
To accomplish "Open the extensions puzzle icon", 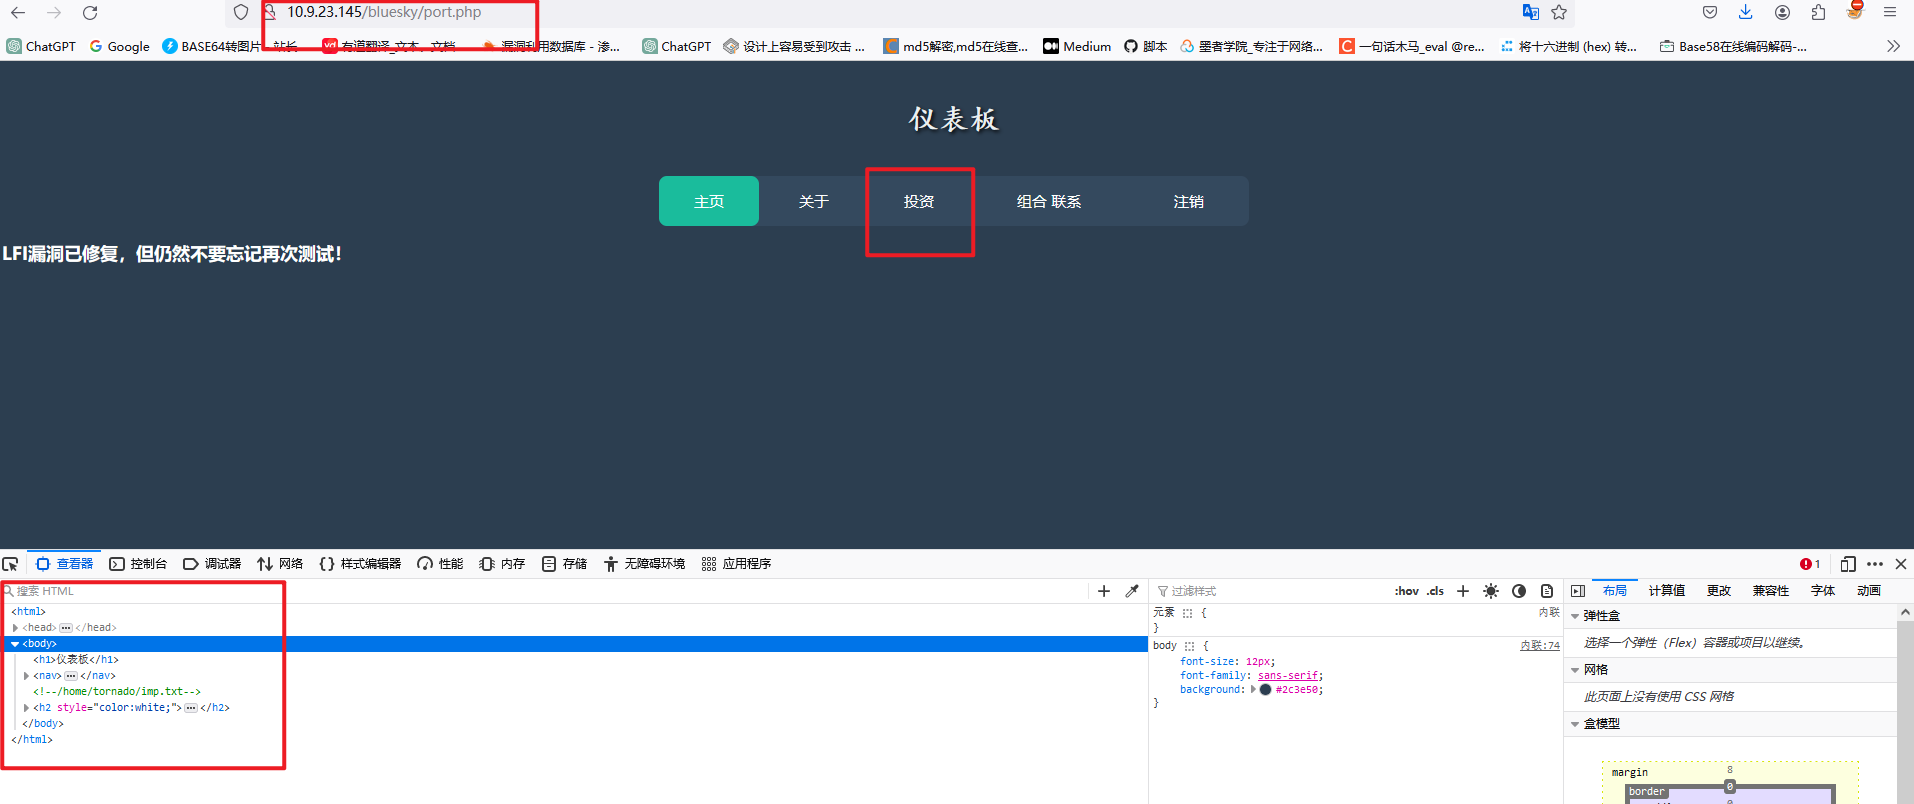I will click(1818, 12).
